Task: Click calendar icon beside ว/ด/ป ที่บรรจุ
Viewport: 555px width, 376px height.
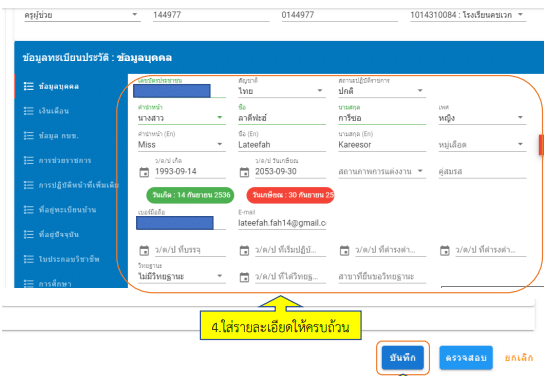Action: point(144,250)
